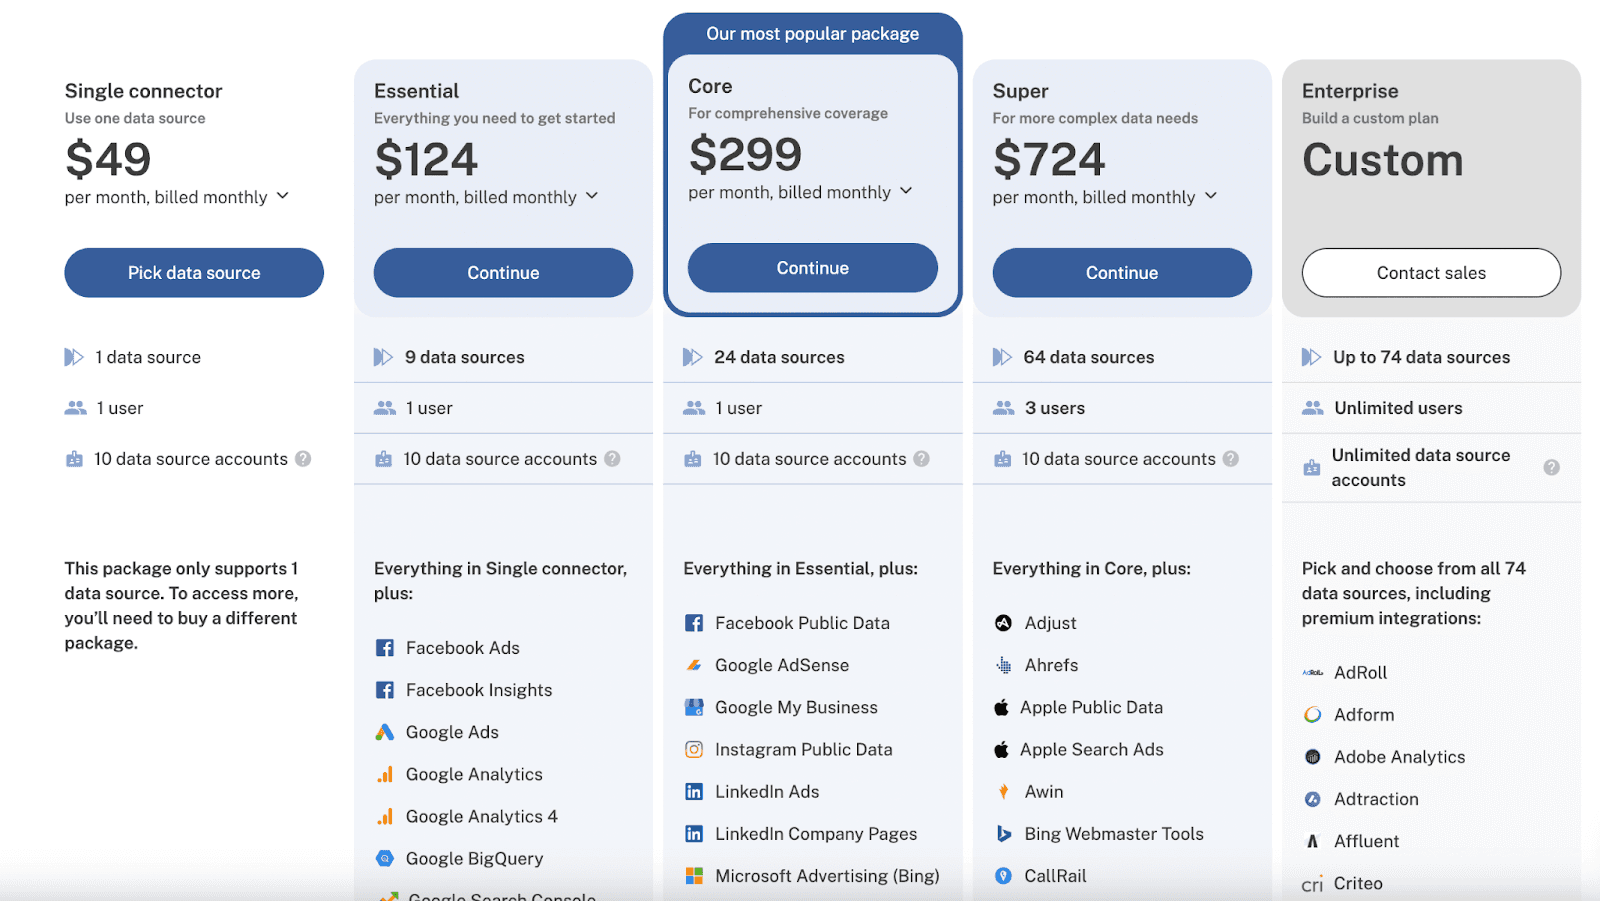Click the Microsoft Advertising (Bing) logo
Image resolution: width=1600 pixels, height=901 pixels.
(693, 876)
